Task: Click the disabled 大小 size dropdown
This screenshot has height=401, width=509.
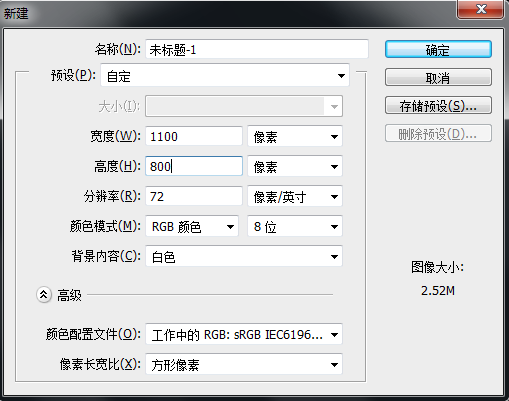Action: point(244,106)
